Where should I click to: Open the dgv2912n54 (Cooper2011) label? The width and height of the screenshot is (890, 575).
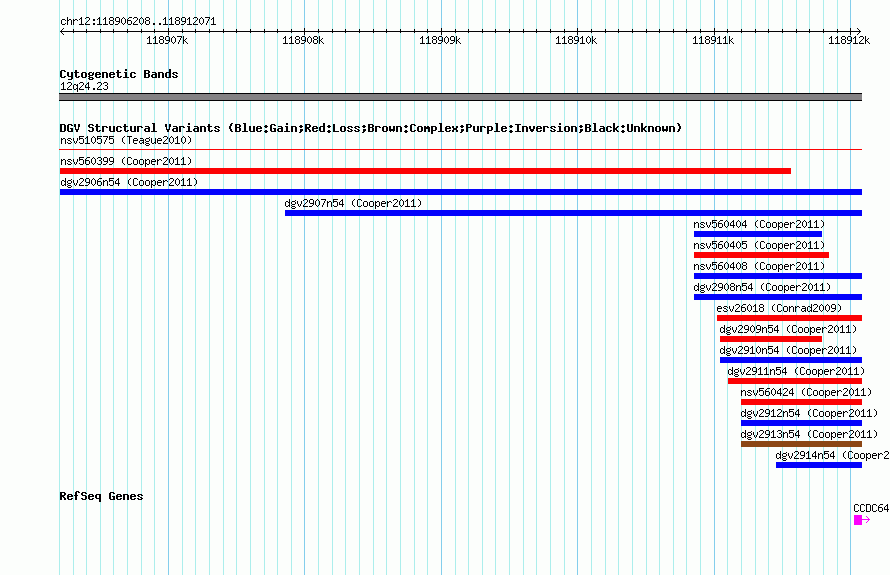(809, 413)
